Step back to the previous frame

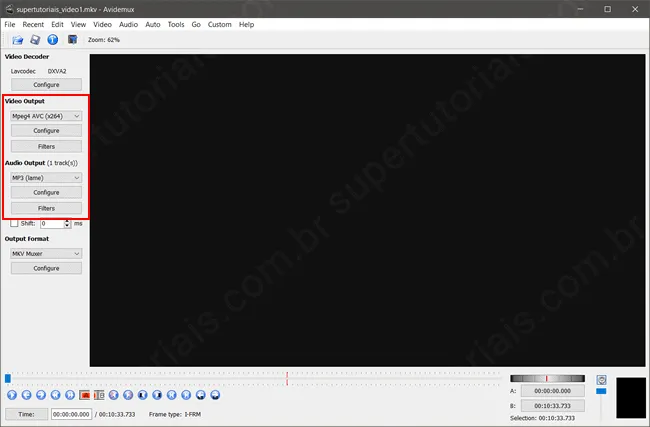(x=27, y=395)
